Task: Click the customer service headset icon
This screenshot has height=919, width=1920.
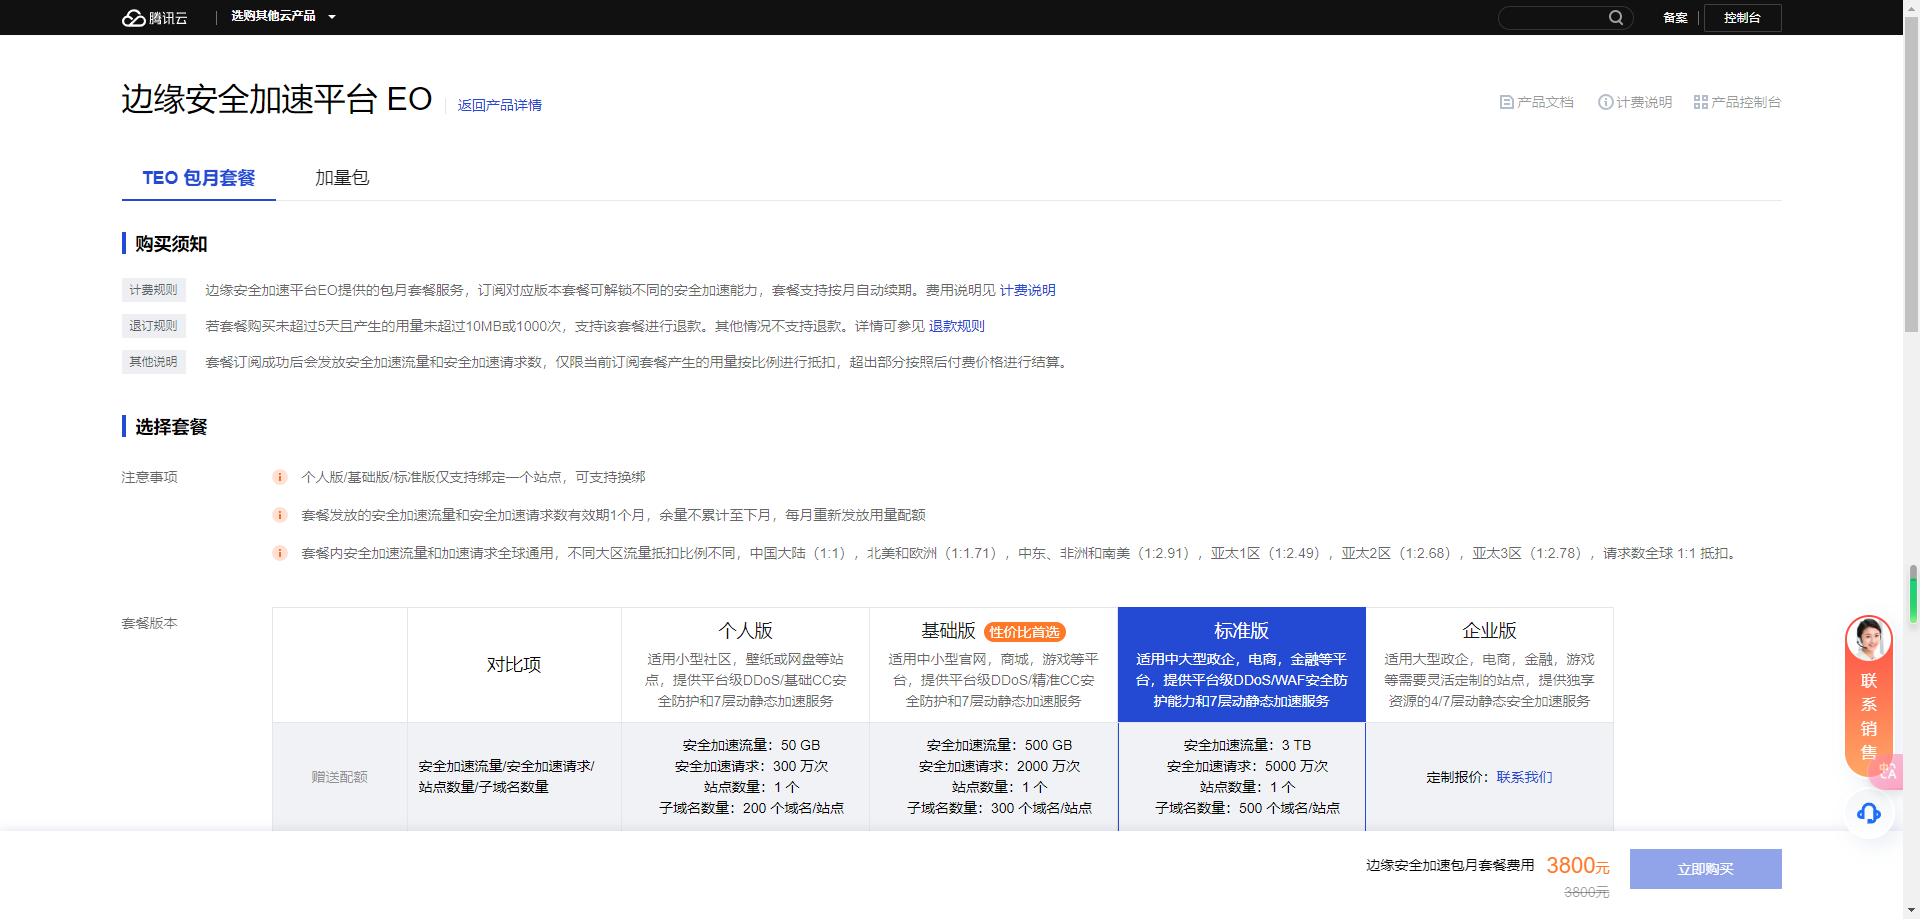Action: pos(1868,813)
